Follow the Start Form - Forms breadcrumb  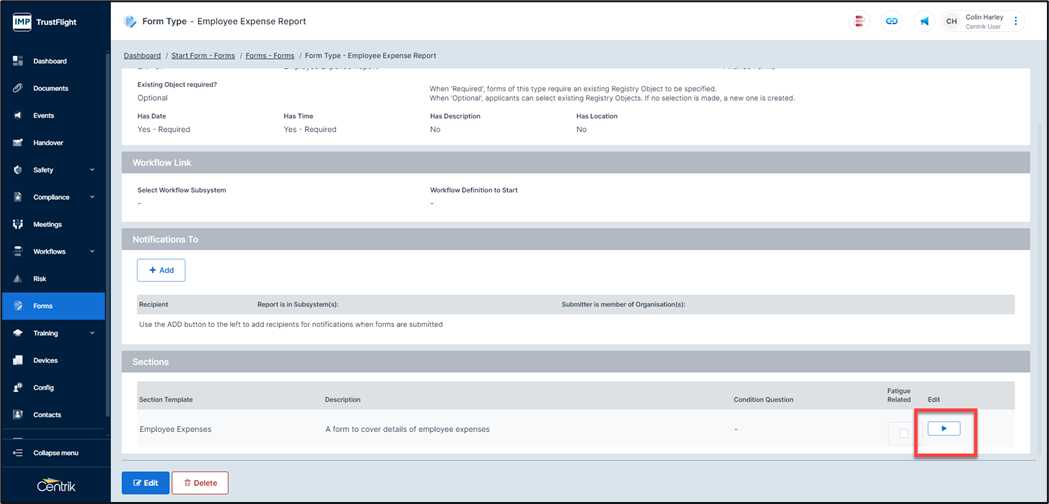tap(203, 56)
